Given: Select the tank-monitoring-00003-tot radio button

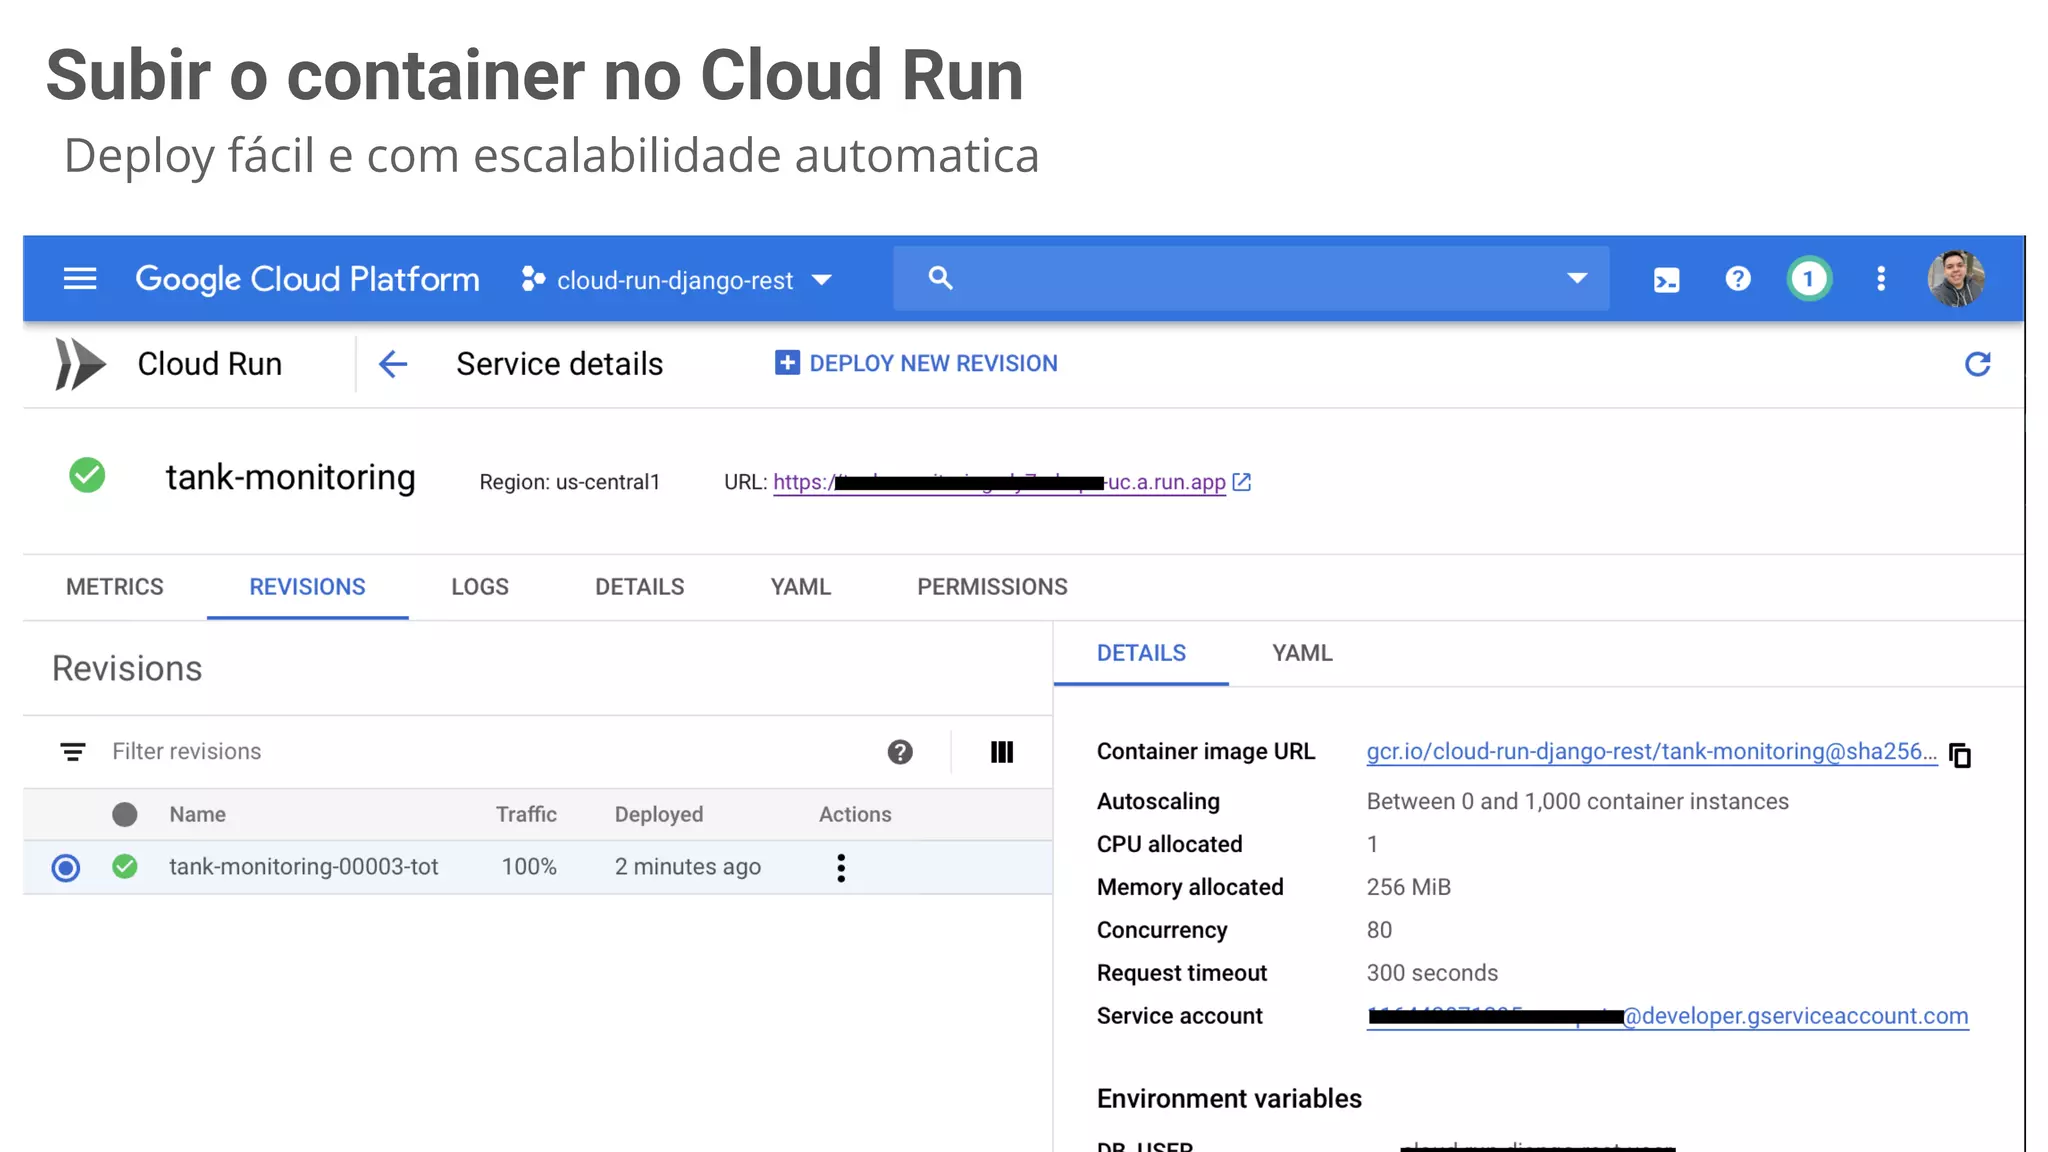Looking at the screenshot, I should 66,867.
